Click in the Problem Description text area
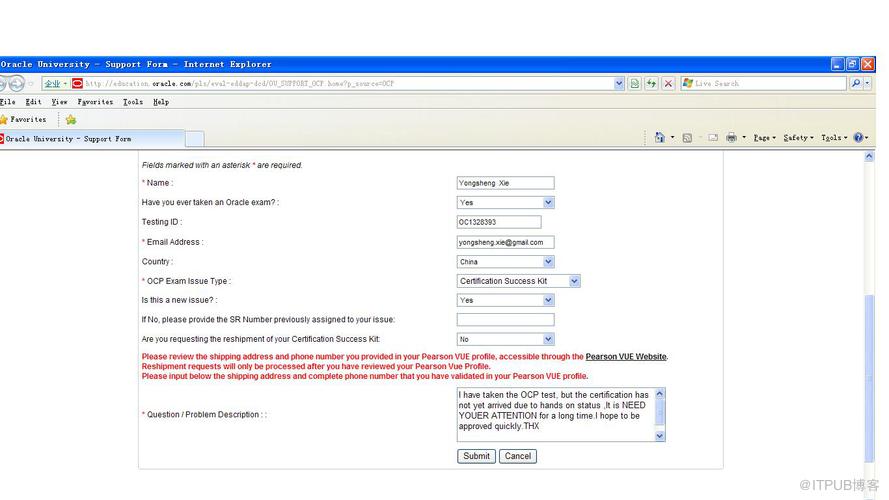The height and width of the screenshot is (500, 889). pos(556,414)
